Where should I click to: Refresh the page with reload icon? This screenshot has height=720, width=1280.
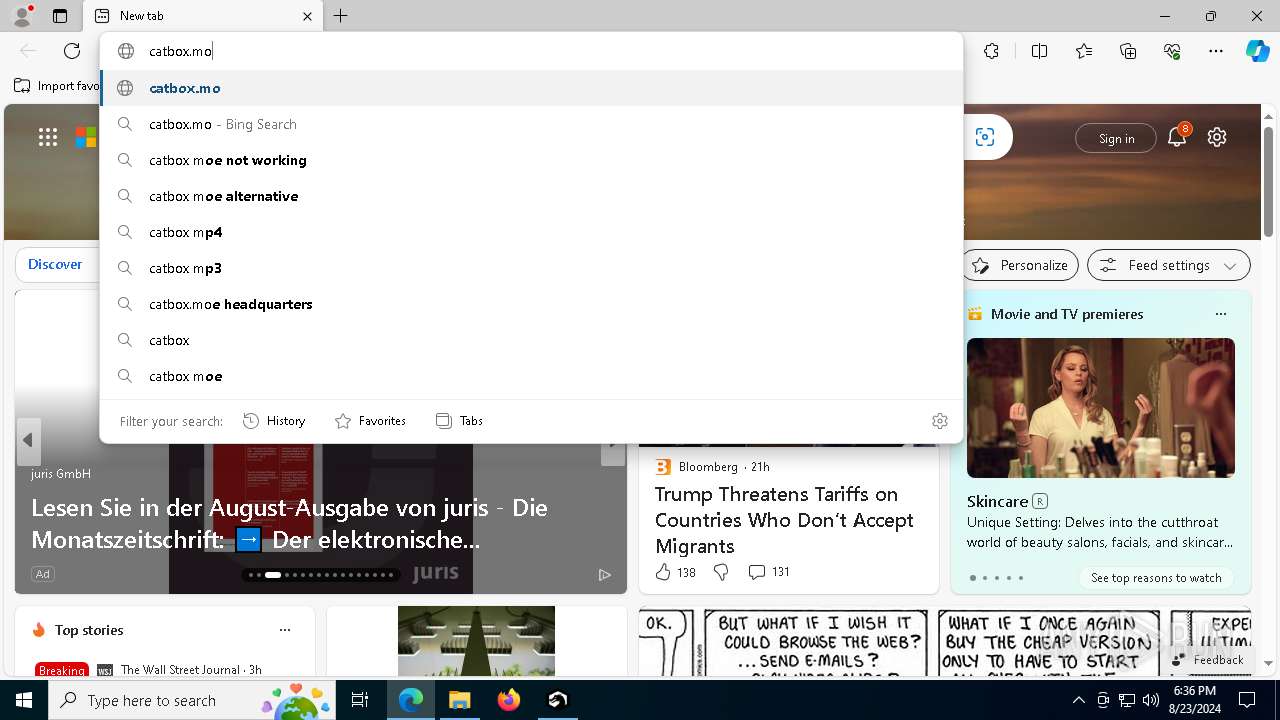(x=72, y=51)
